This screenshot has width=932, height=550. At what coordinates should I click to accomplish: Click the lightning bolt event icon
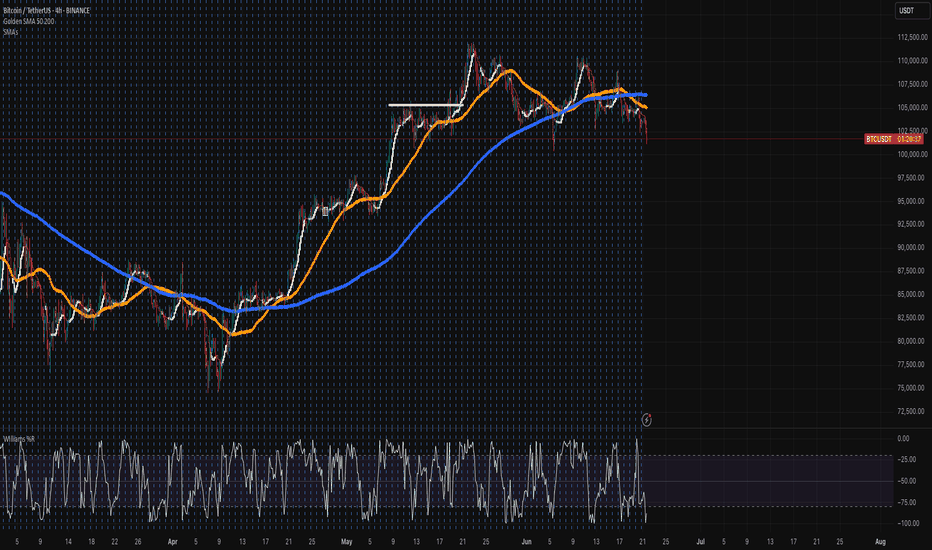(647, 420)
